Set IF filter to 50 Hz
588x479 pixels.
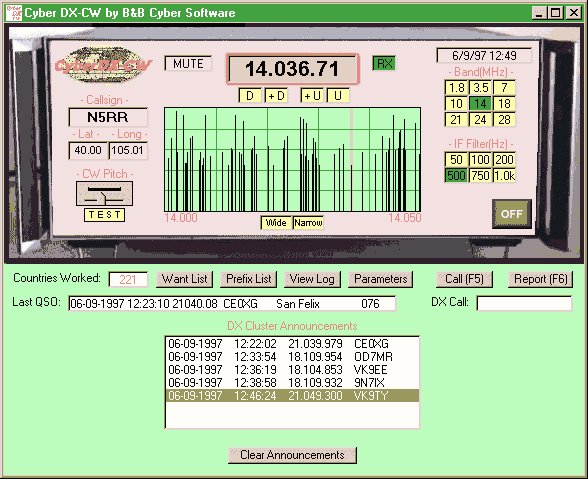[456, 159]
